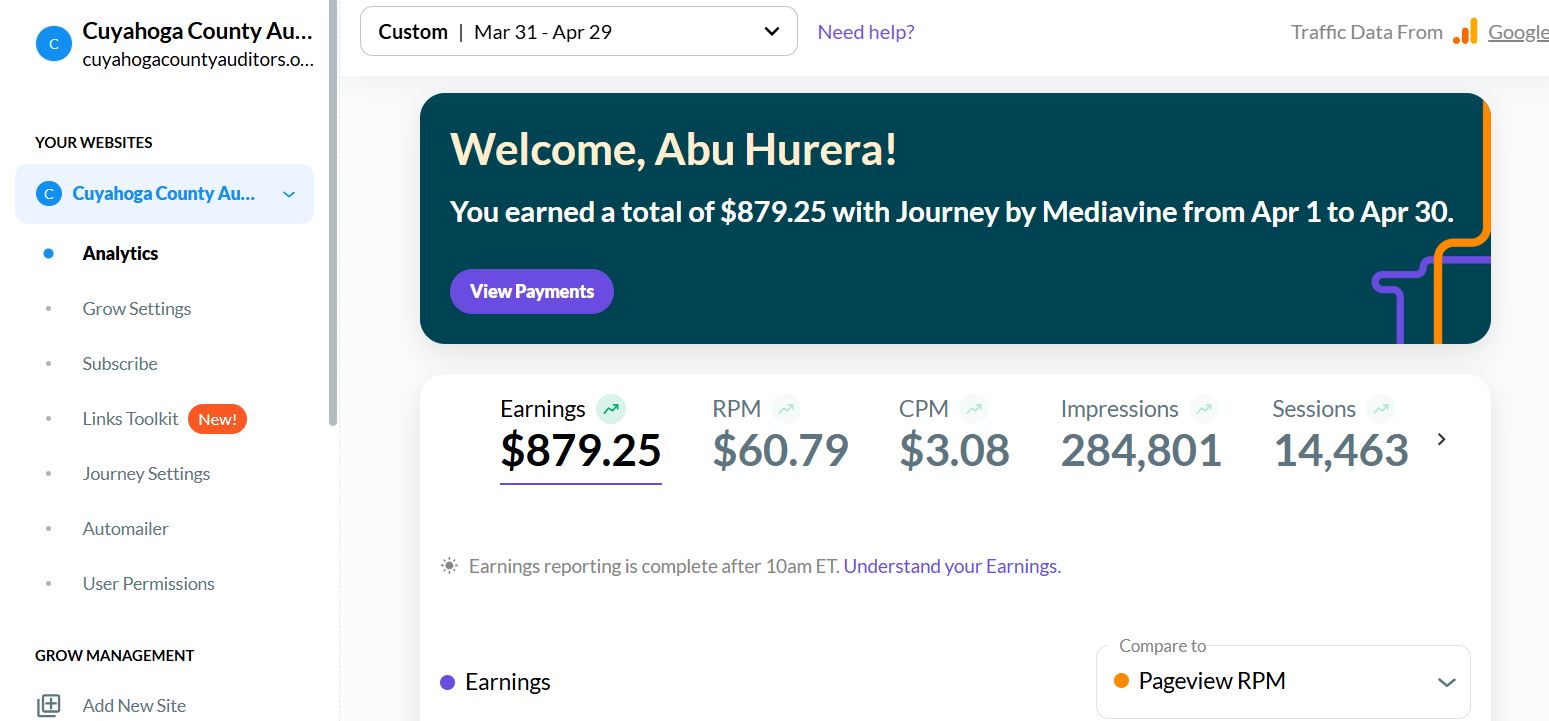Open Grow Settings in sidebar
Viewport: 1549px width, 721px height.
[137, 308]
